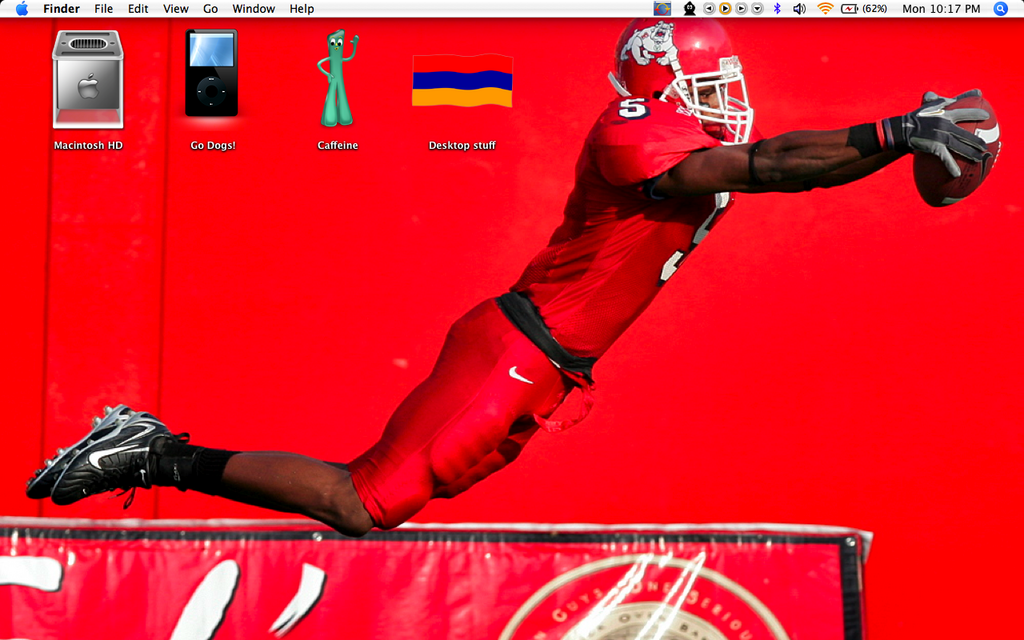Viewport: 1024px width, 640px height.
Task: Click the Go Dogs! label
Action: pos(213,145)
